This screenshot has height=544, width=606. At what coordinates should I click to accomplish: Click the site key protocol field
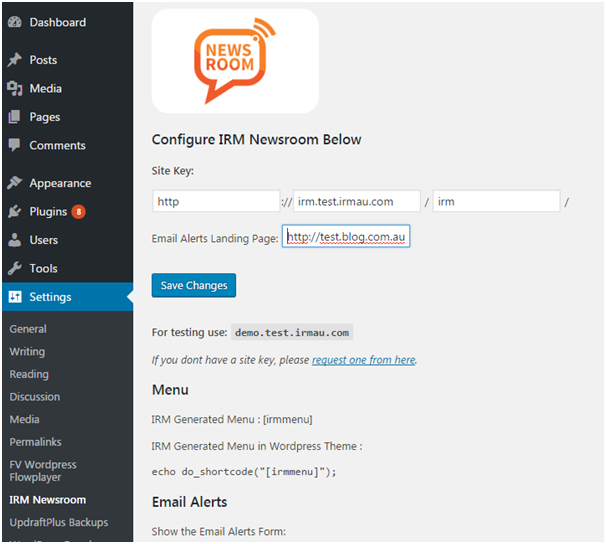click(216, 202)
